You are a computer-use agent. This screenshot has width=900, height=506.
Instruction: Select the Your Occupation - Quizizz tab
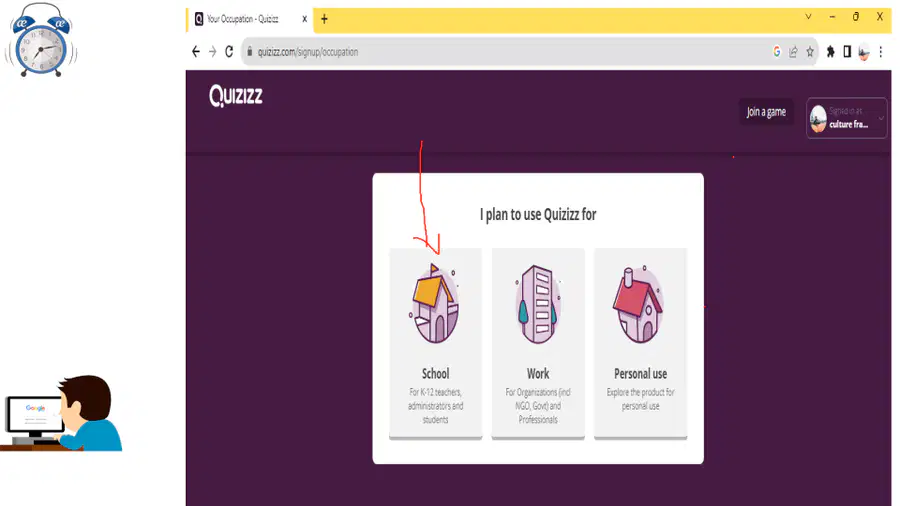[250, 19]
